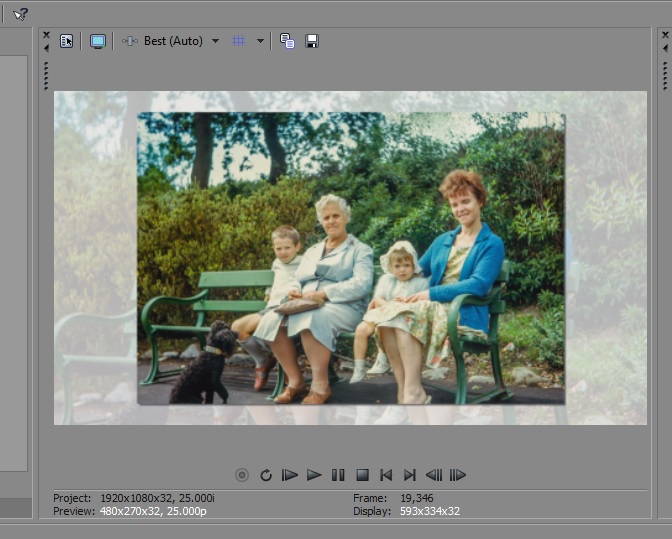Toggle the overlays grid icon

click(x=238, y=41)
